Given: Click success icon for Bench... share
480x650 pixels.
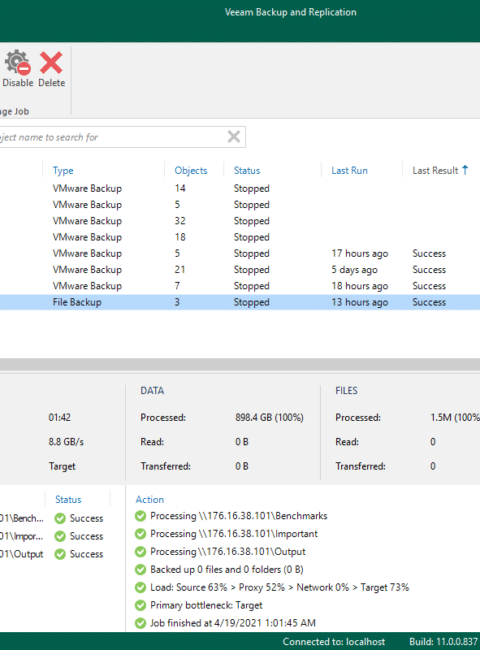Looking at the screenshot, I should [x=60, y=518].
